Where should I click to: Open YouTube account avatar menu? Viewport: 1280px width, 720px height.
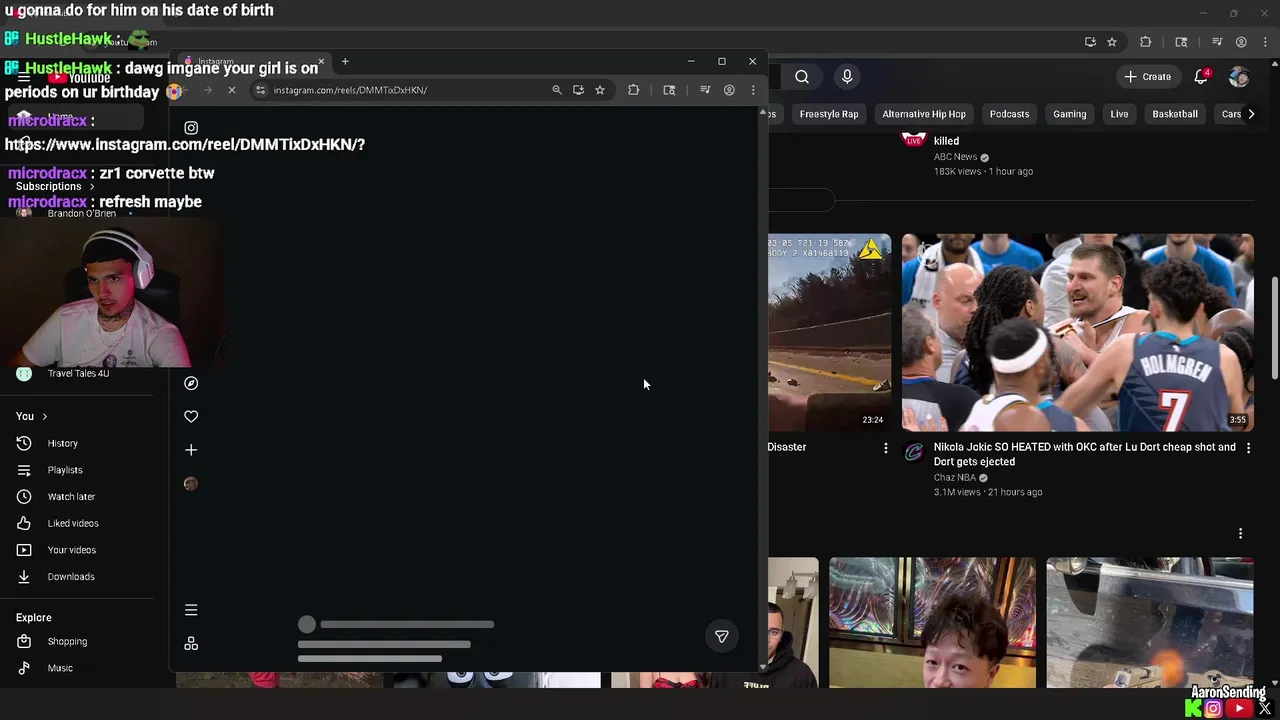(x=1239, y=77)
